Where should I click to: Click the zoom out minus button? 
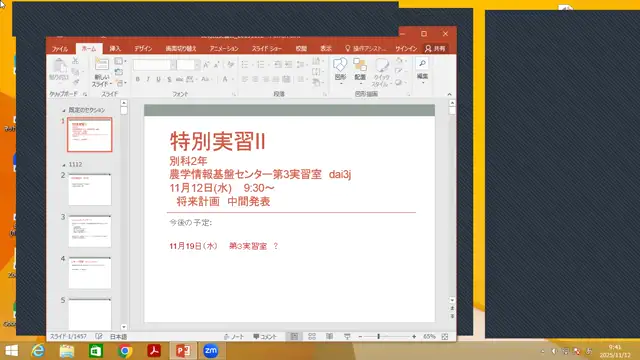click(x=360, y=337)
